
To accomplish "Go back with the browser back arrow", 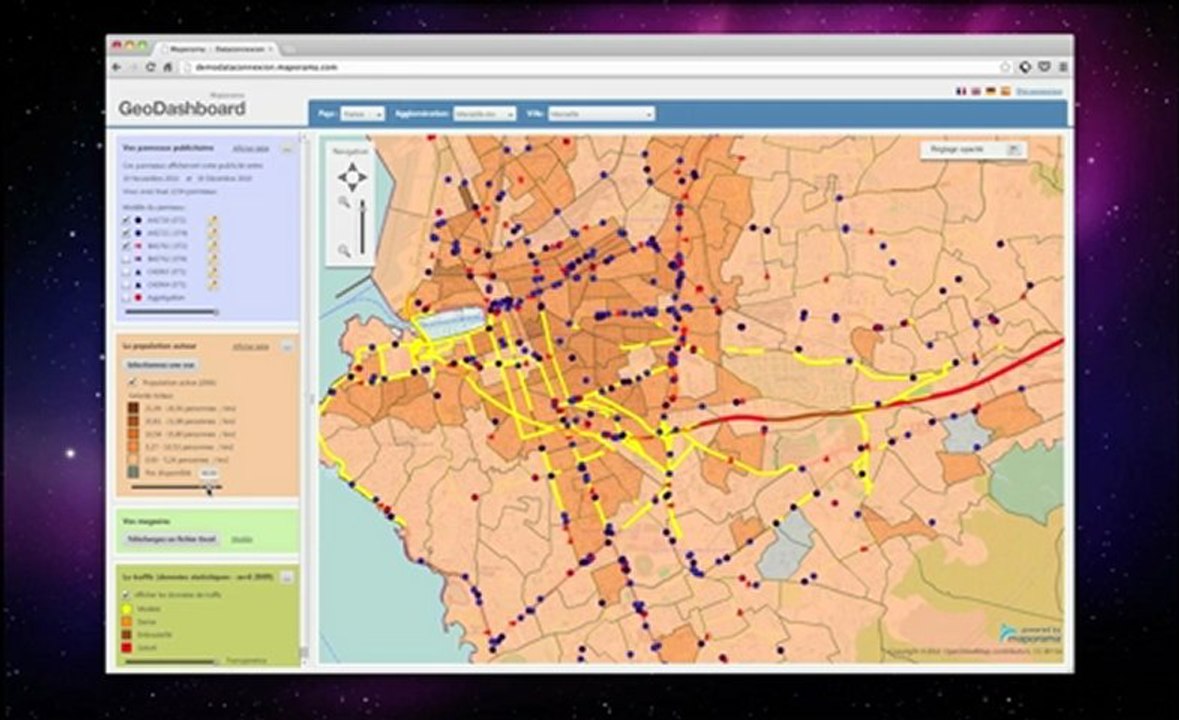I will coord(117,67).
